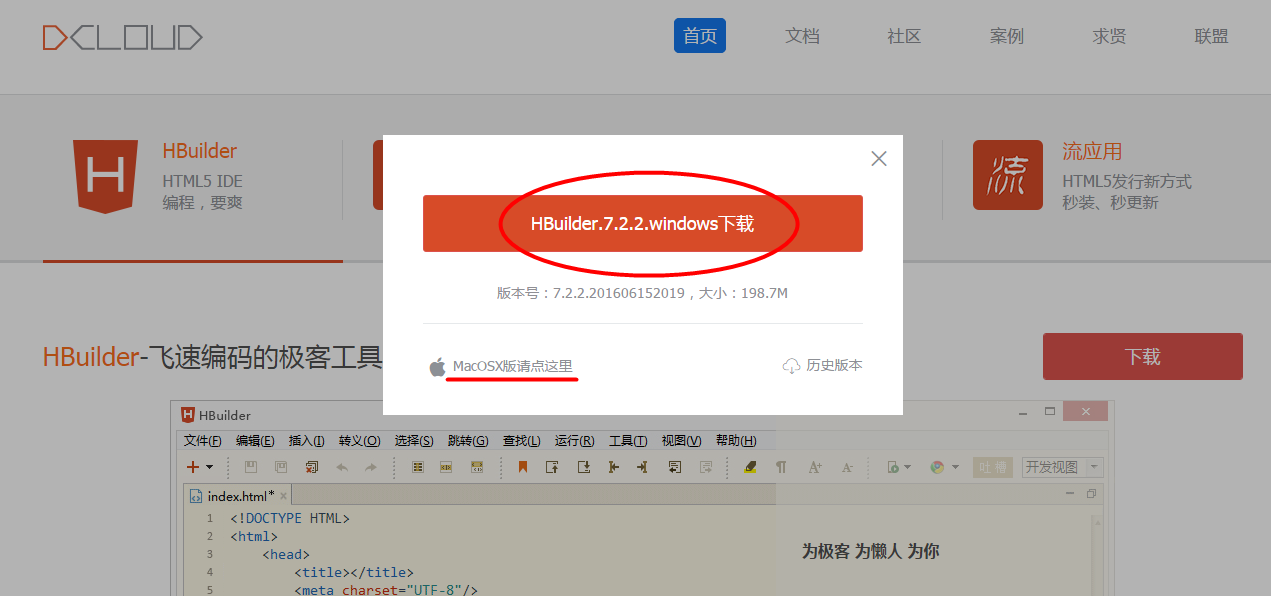Click code line <!DOCTYPE HTML>

coord(290,518)
